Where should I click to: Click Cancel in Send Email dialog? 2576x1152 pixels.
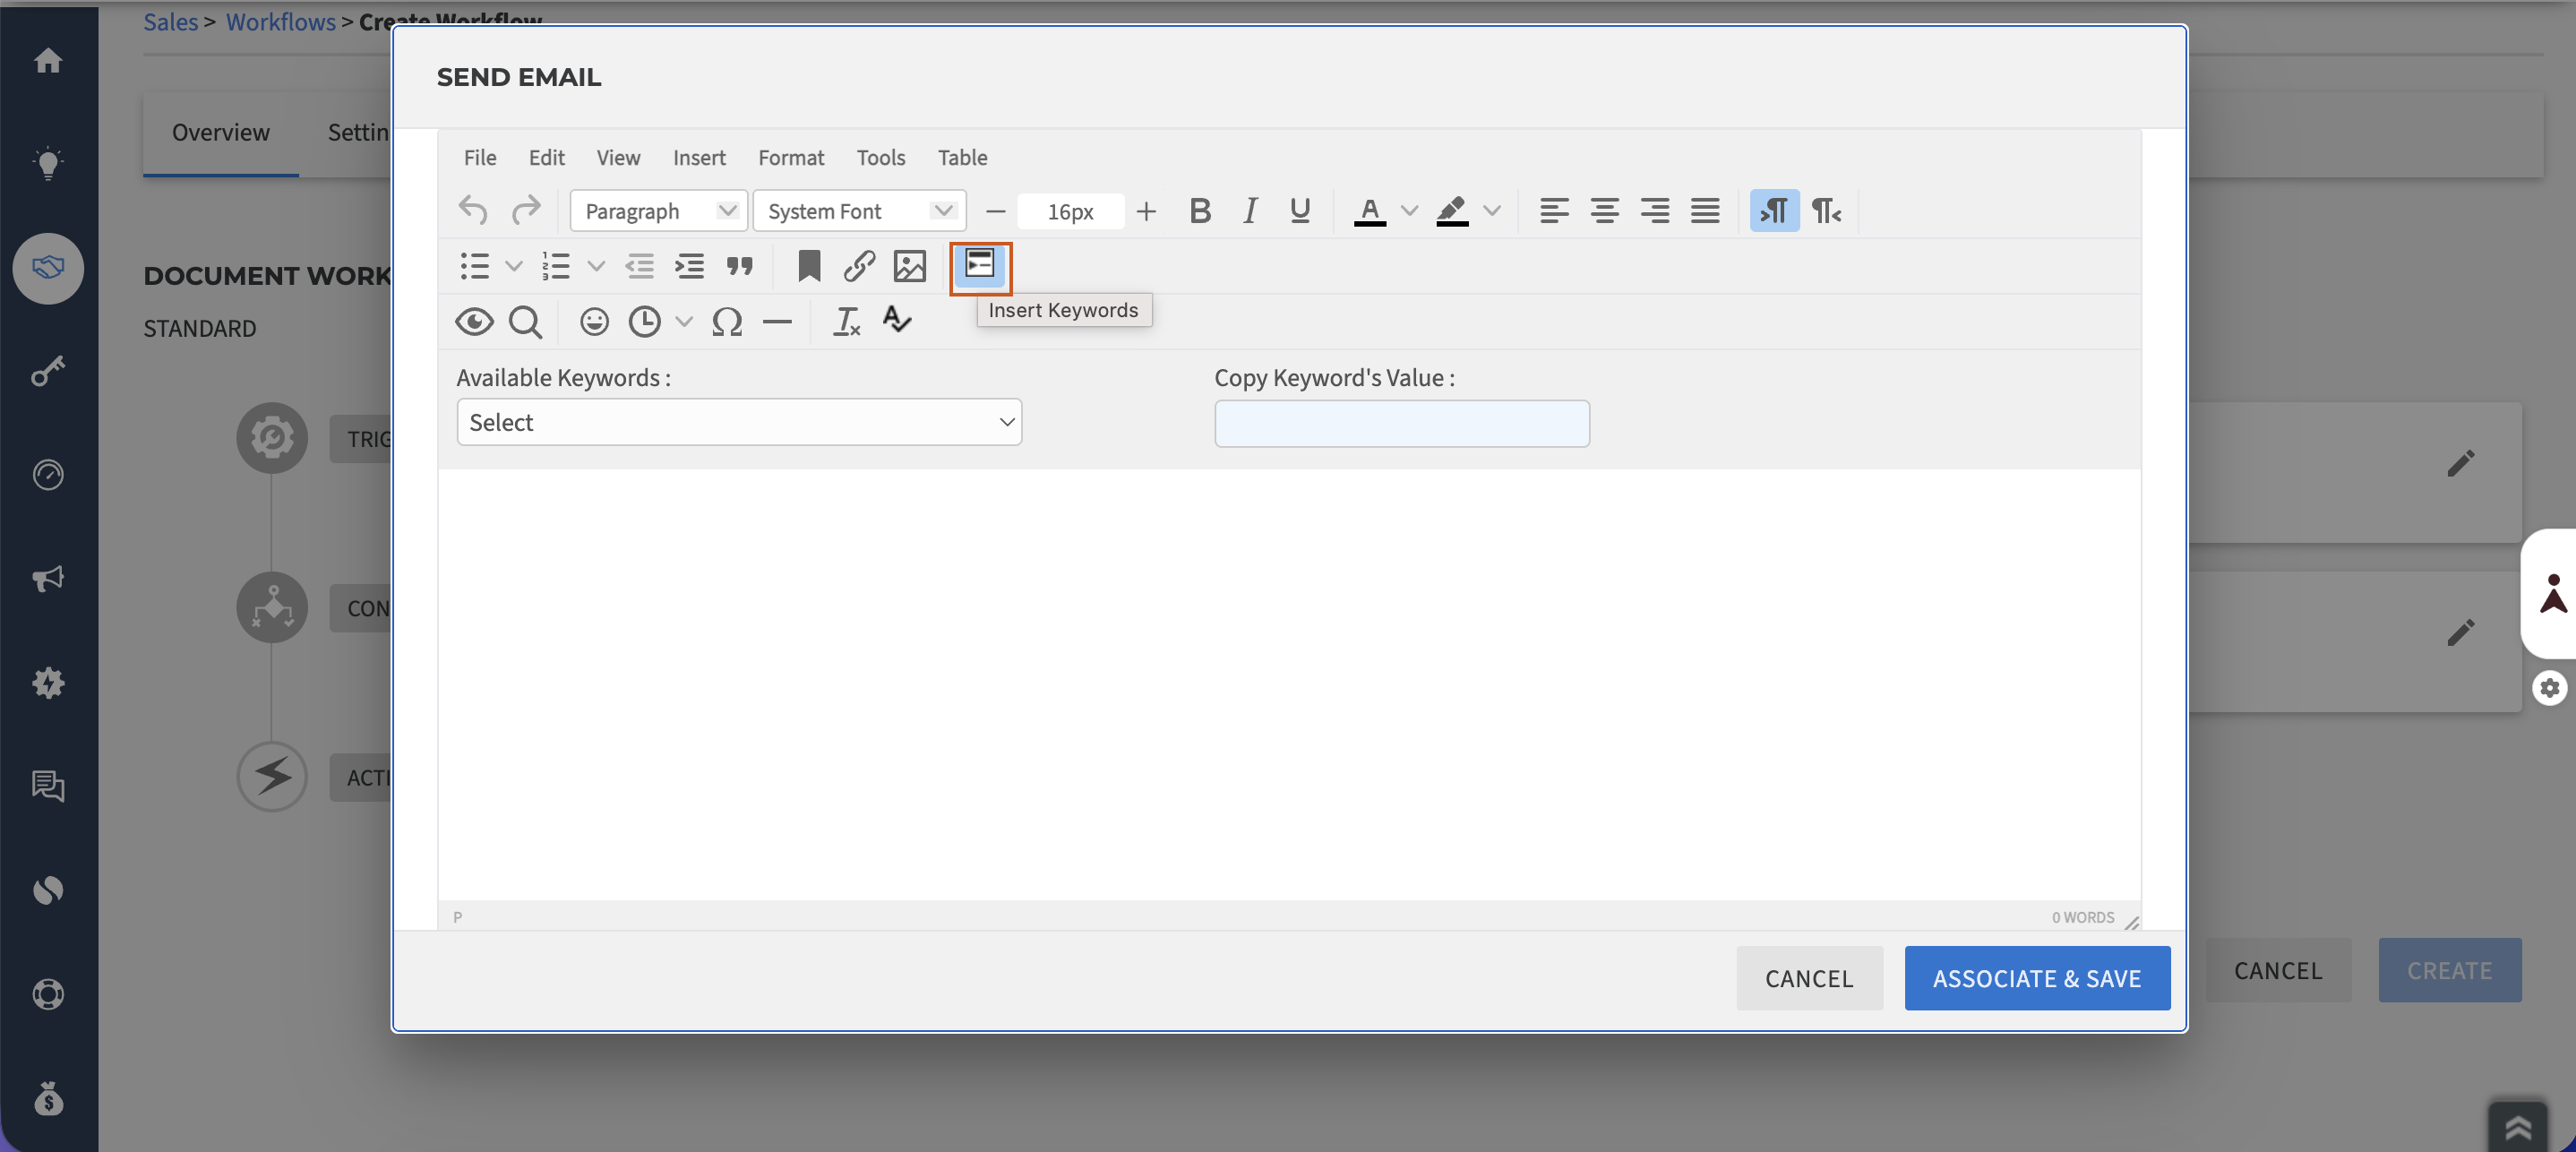click(1808, 978)
